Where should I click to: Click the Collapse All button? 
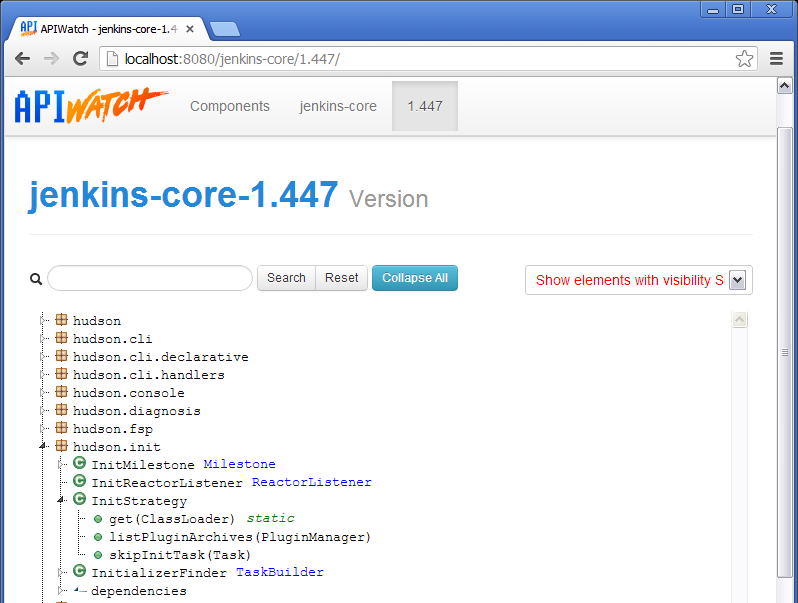415,278
